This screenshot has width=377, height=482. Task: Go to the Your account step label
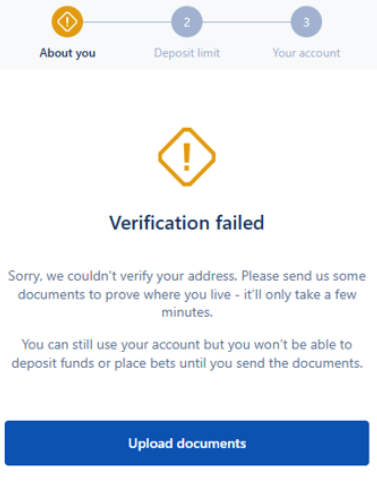coord(306,53)
